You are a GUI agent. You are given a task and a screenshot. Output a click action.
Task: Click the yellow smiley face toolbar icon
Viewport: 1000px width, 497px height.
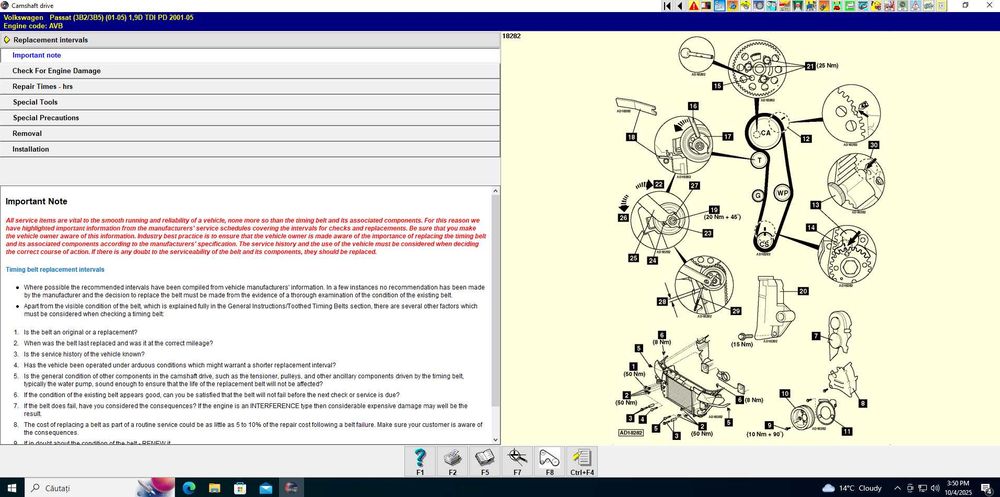[x=876, y=6]
